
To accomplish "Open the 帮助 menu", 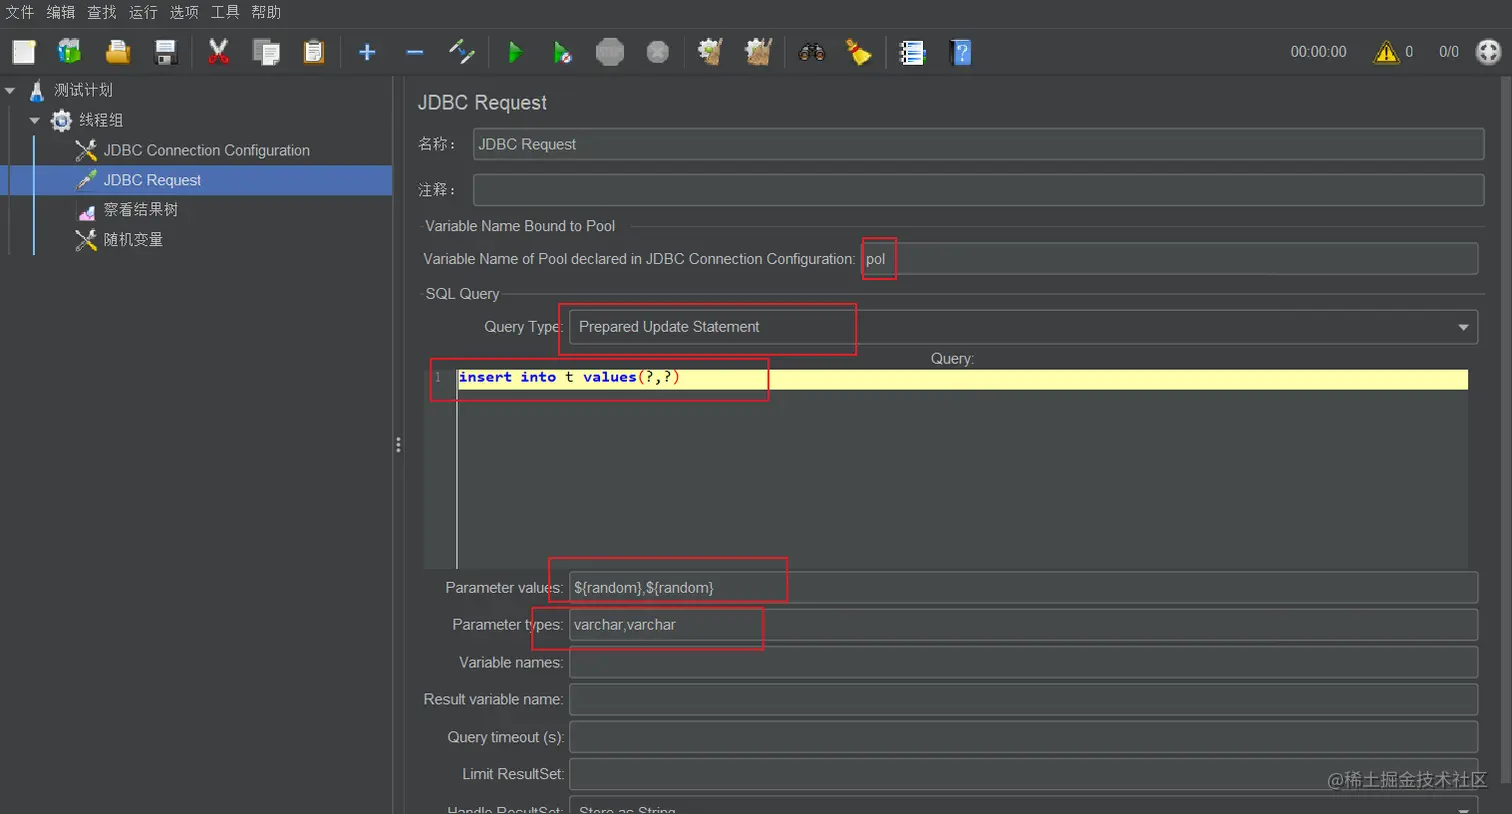I will click(x=266, y=12).
